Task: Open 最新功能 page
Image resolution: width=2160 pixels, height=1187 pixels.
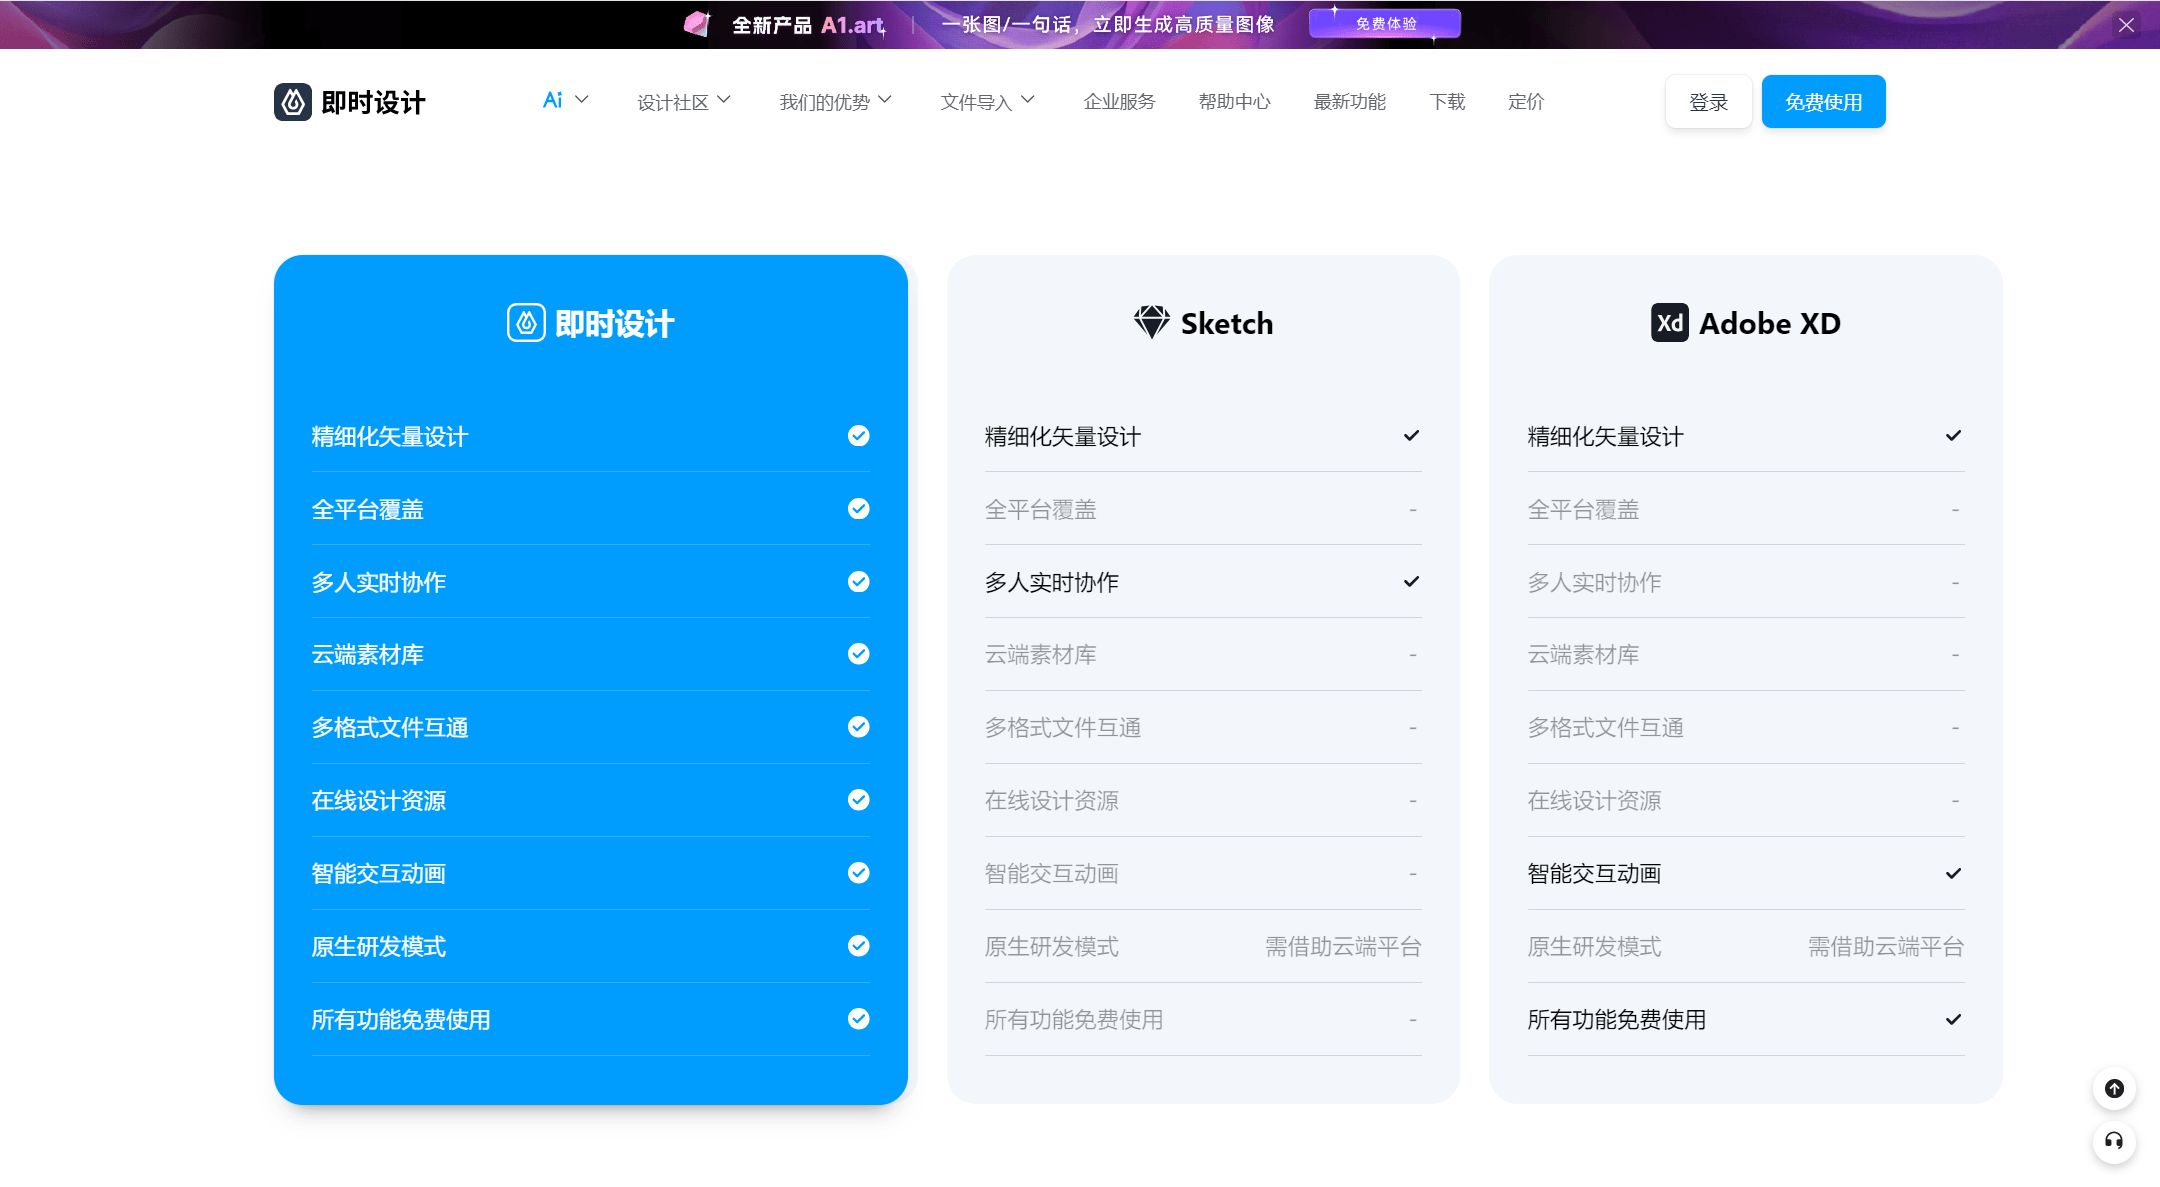Action: 1349,102
